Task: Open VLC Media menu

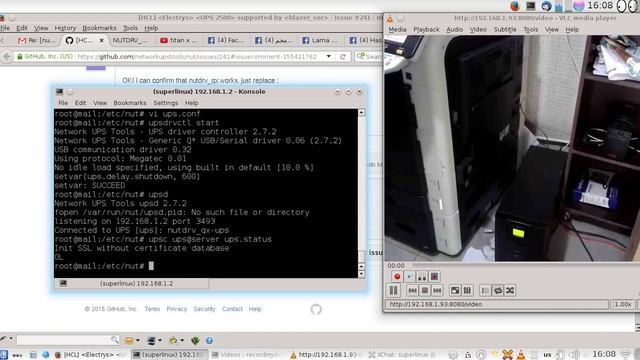Action: [x=397, y=29]
